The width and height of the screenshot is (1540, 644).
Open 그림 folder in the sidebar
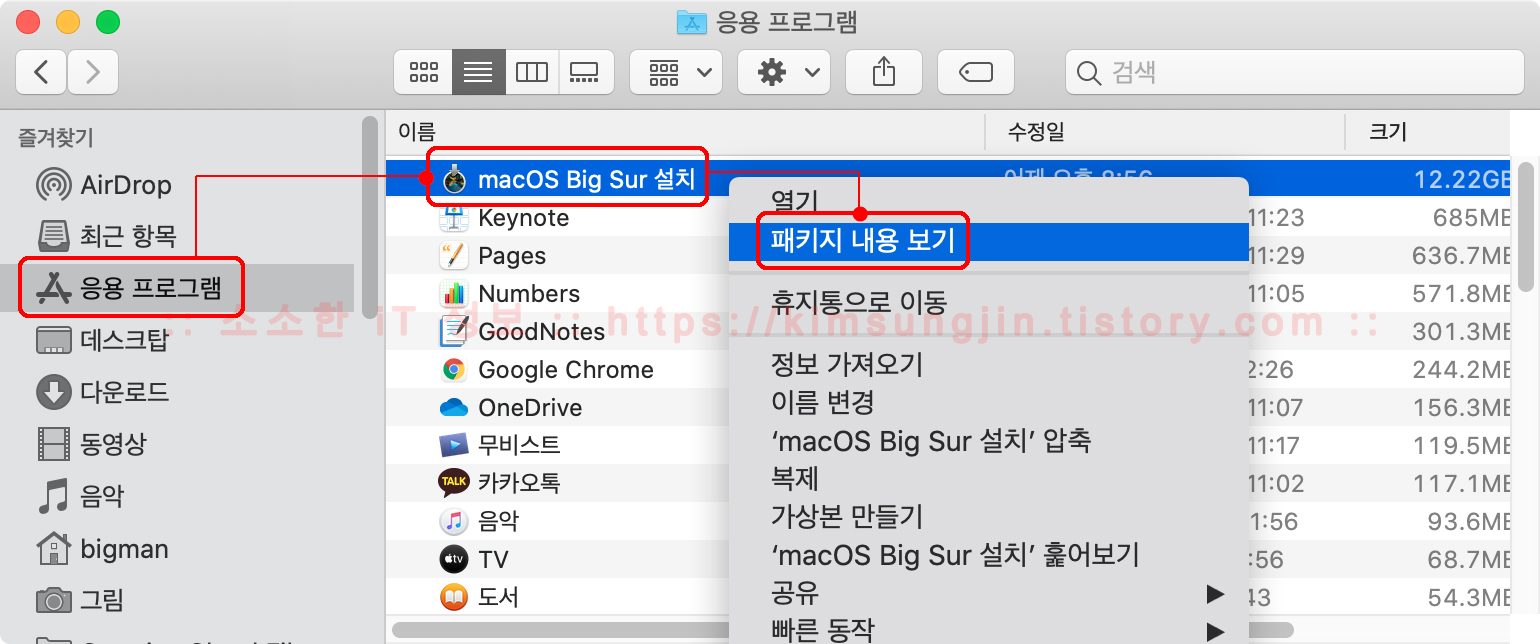click(x=80, y=600)
